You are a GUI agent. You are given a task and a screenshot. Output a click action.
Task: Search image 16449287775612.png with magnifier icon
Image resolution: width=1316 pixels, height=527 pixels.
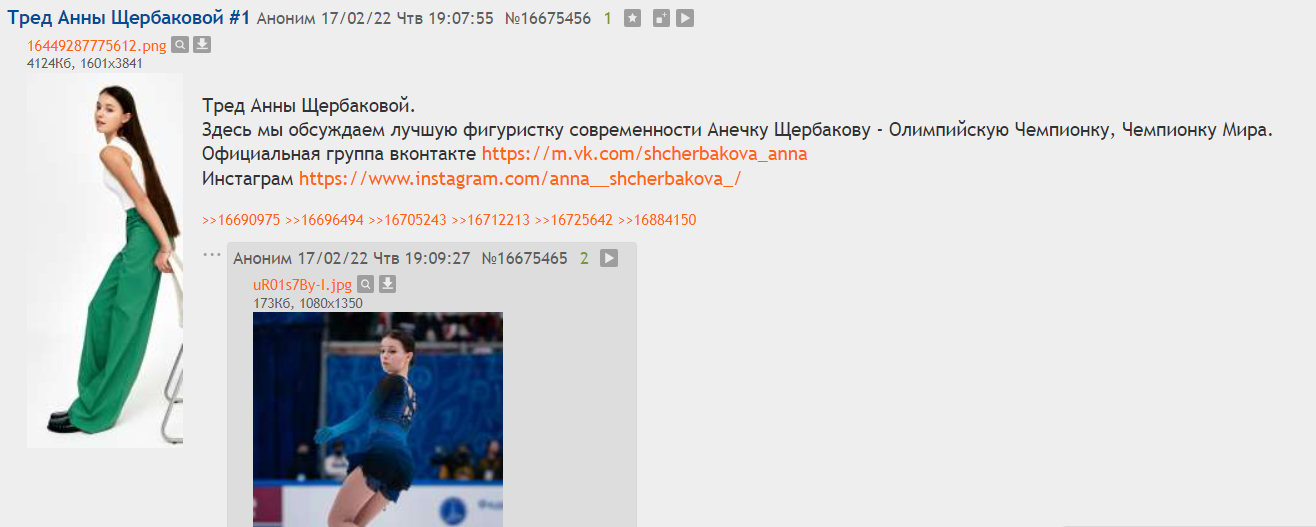pyautogui.click(x=180, y=45)
